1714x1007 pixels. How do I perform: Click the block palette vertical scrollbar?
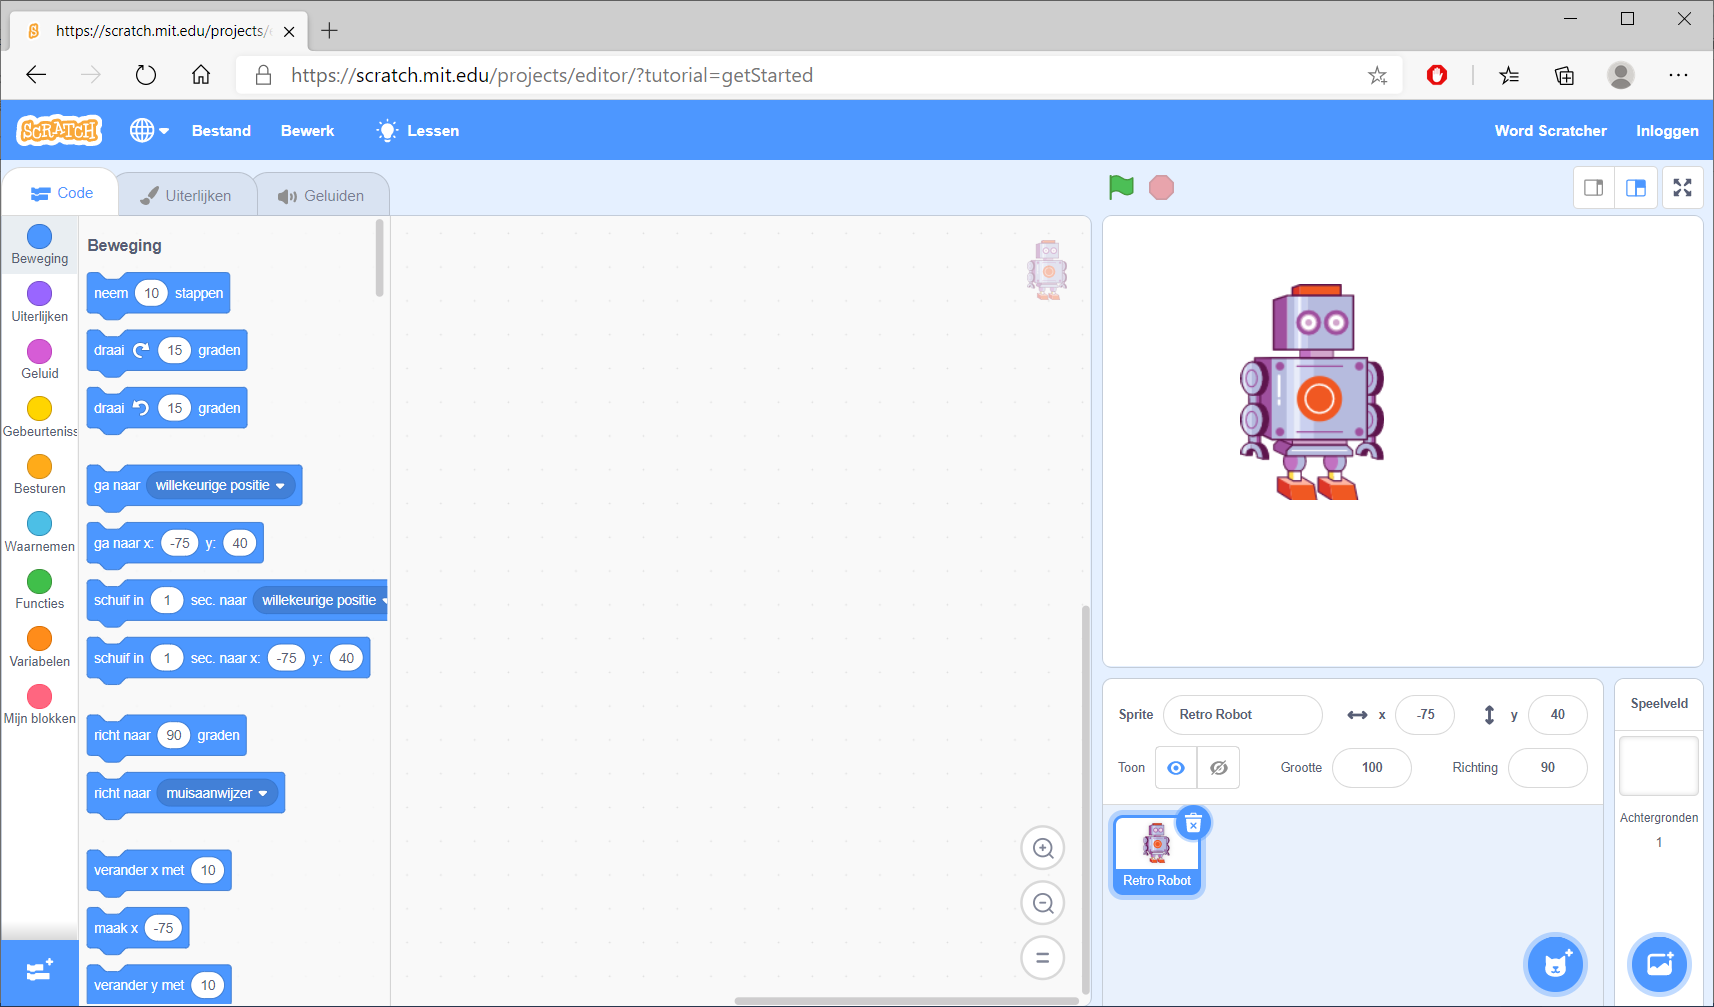380,258
